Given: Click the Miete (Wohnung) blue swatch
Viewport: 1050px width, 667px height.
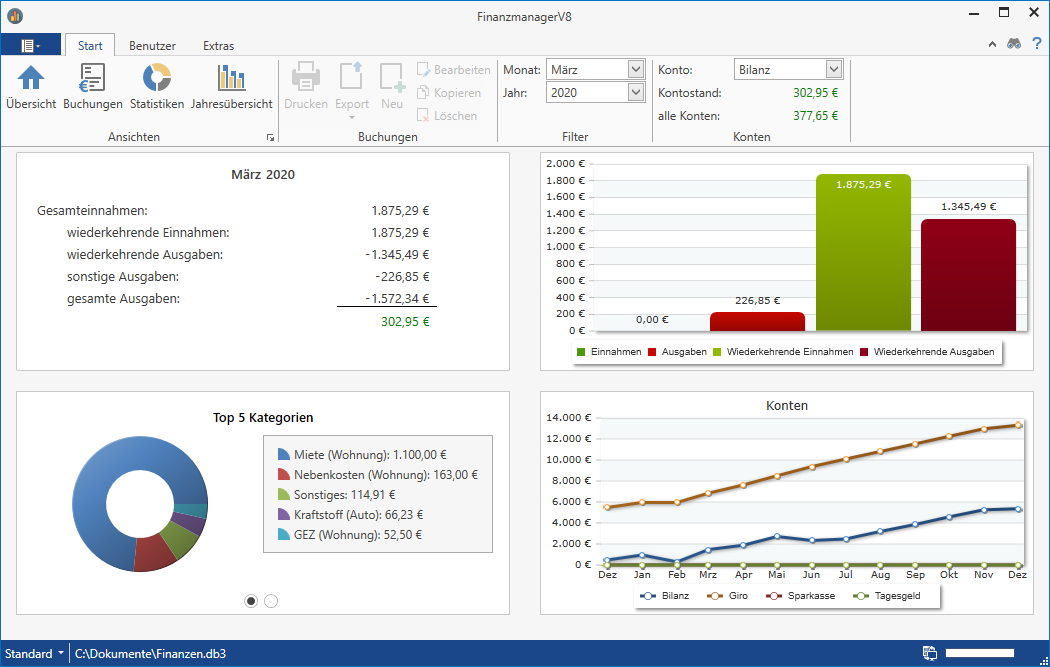Looking at the screenshot, I should (283, 455).
